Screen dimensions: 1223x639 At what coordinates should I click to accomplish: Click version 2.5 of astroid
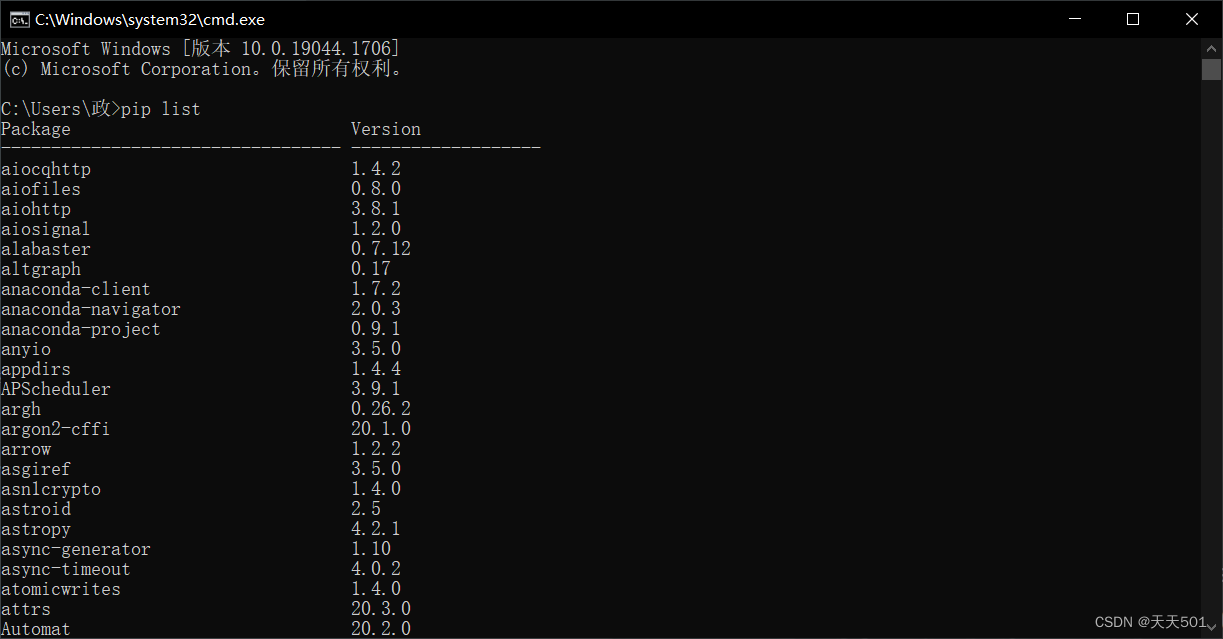click(x=366, y=509)
